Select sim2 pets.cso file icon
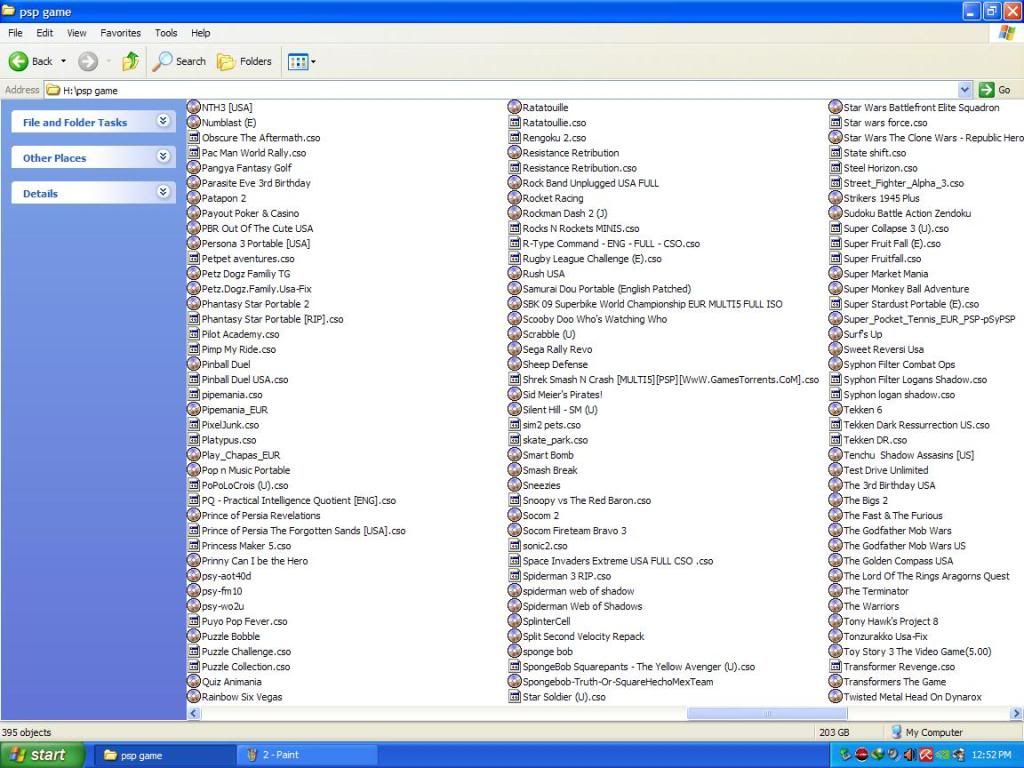 (514, 424)
